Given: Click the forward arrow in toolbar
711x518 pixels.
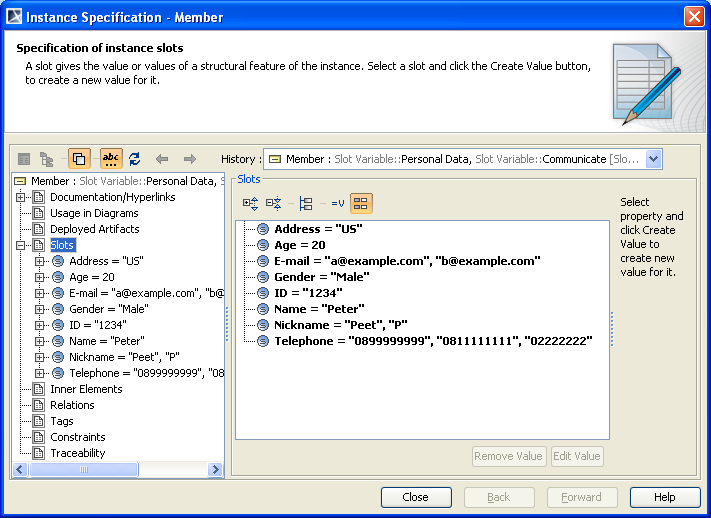Looking at the screenshot, I should pyautogui.click(x=190, y=159).
